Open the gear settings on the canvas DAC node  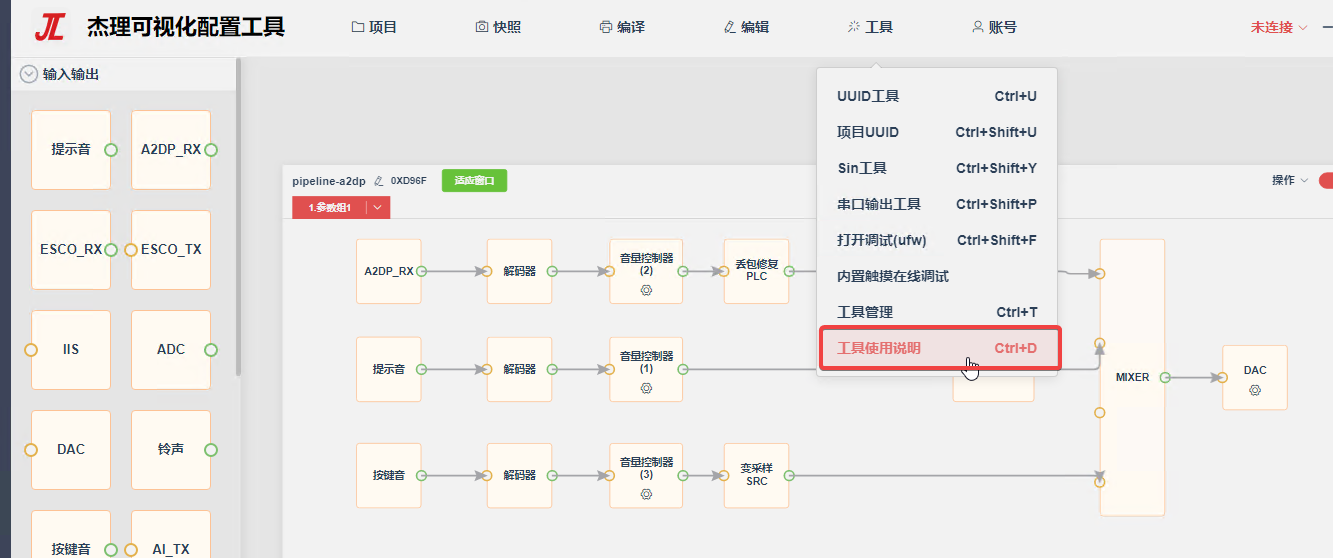coord(1255,390)
